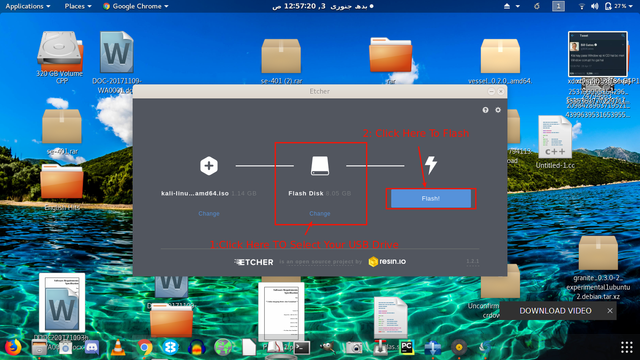Select Untitled-1.cc file on desktop
The height and width of the screenshot is (360, 640).
click(x=555, y=142)
